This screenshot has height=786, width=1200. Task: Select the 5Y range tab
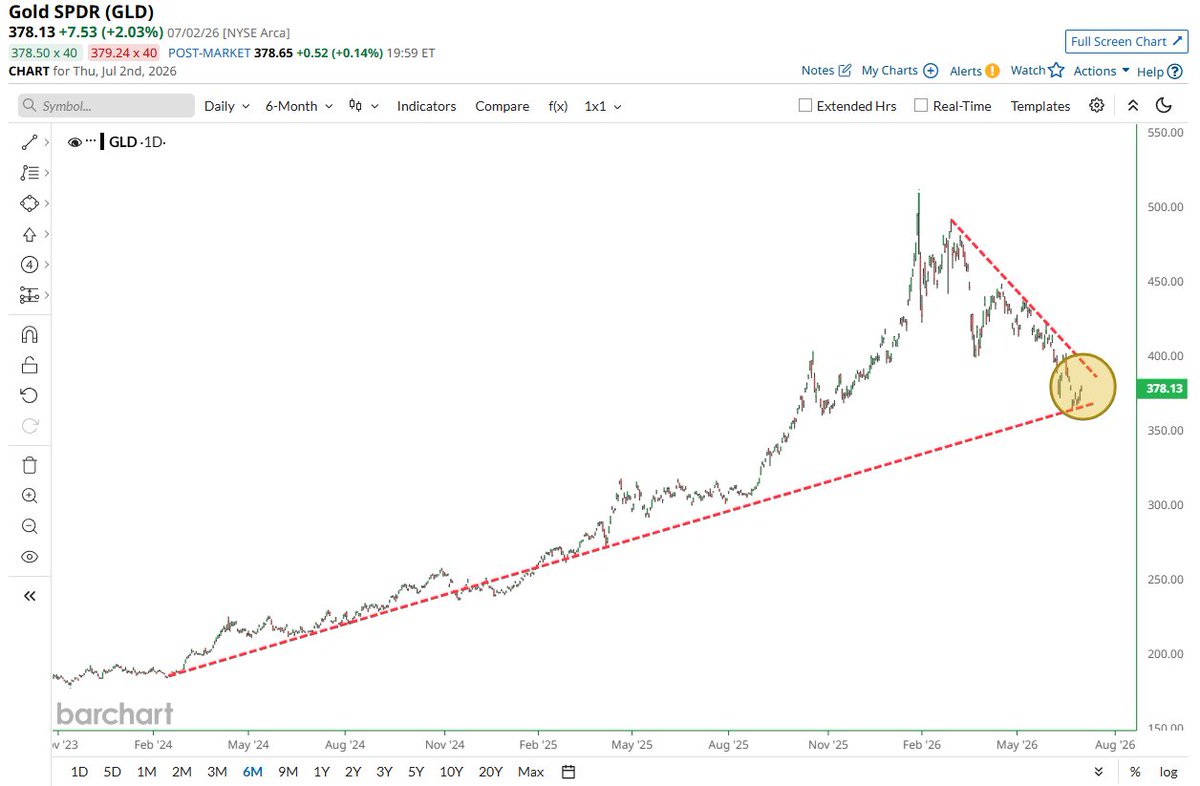click(x=415, y=771)
